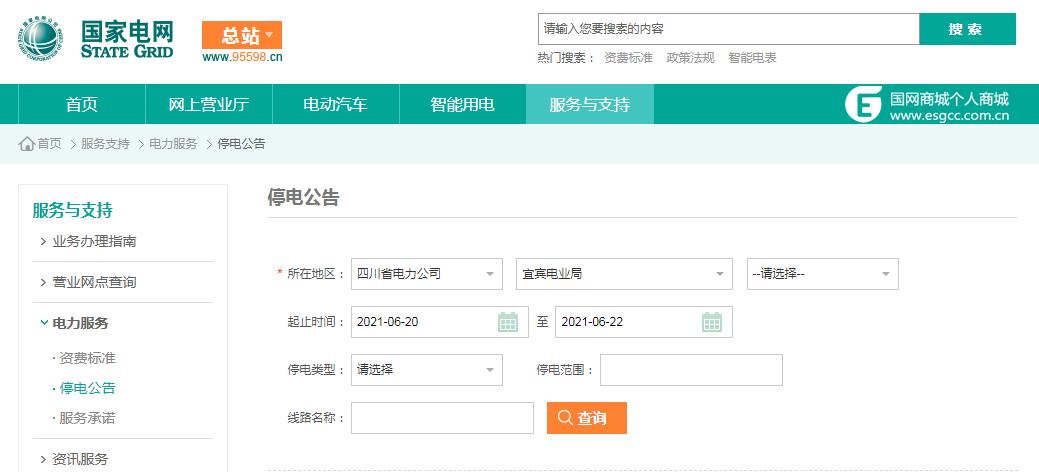The height and width of the screenshot is (472, 1039).
Task: Open the 智能用电 navigation tab
Action: click(462, 104)
